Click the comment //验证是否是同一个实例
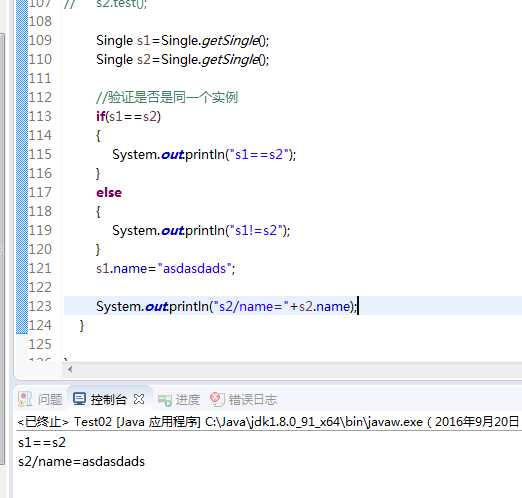522x498 pixels. pos(167,97)
